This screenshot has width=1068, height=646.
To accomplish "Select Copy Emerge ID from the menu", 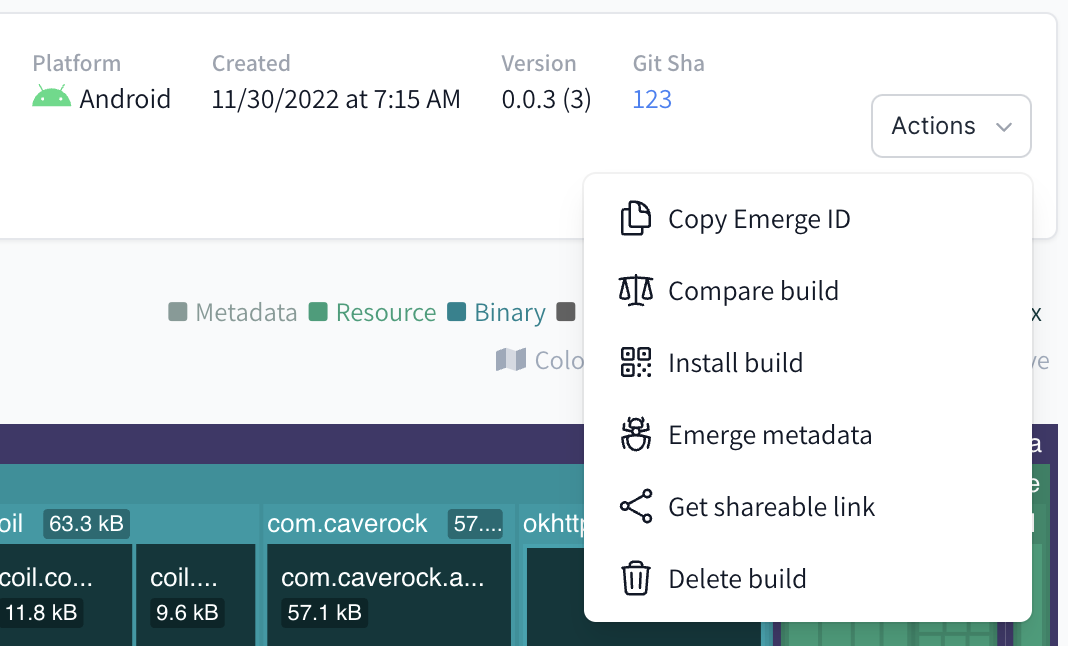I will point(758,218).
